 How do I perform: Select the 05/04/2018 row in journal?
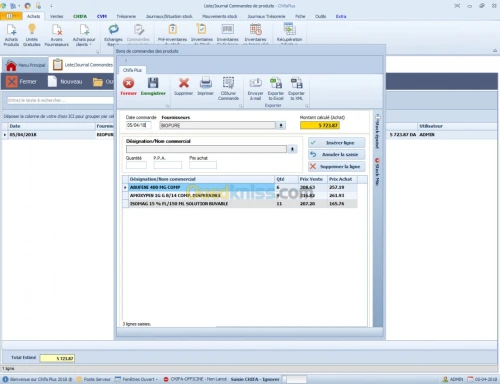tap(58, 135)
